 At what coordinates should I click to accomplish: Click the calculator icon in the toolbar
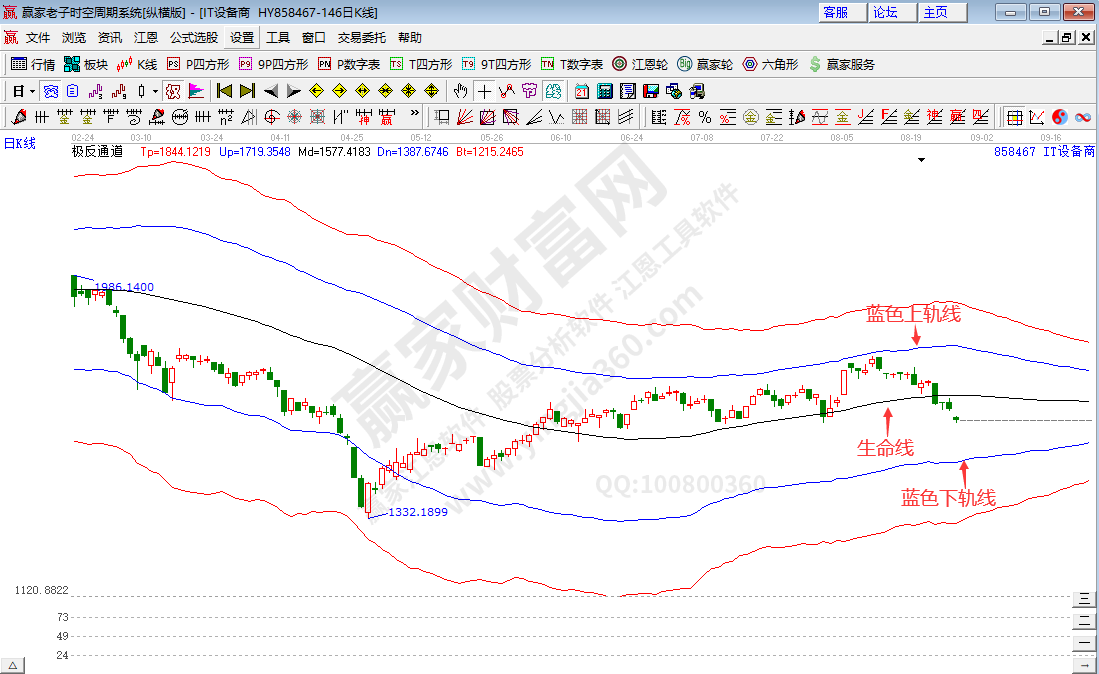pos(604,91)
